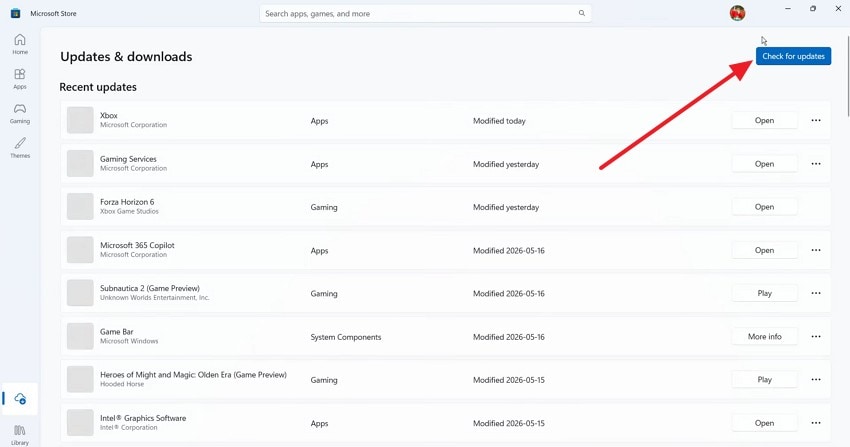
Task: Click the Recent updates heading
Action: coord(98,87)
